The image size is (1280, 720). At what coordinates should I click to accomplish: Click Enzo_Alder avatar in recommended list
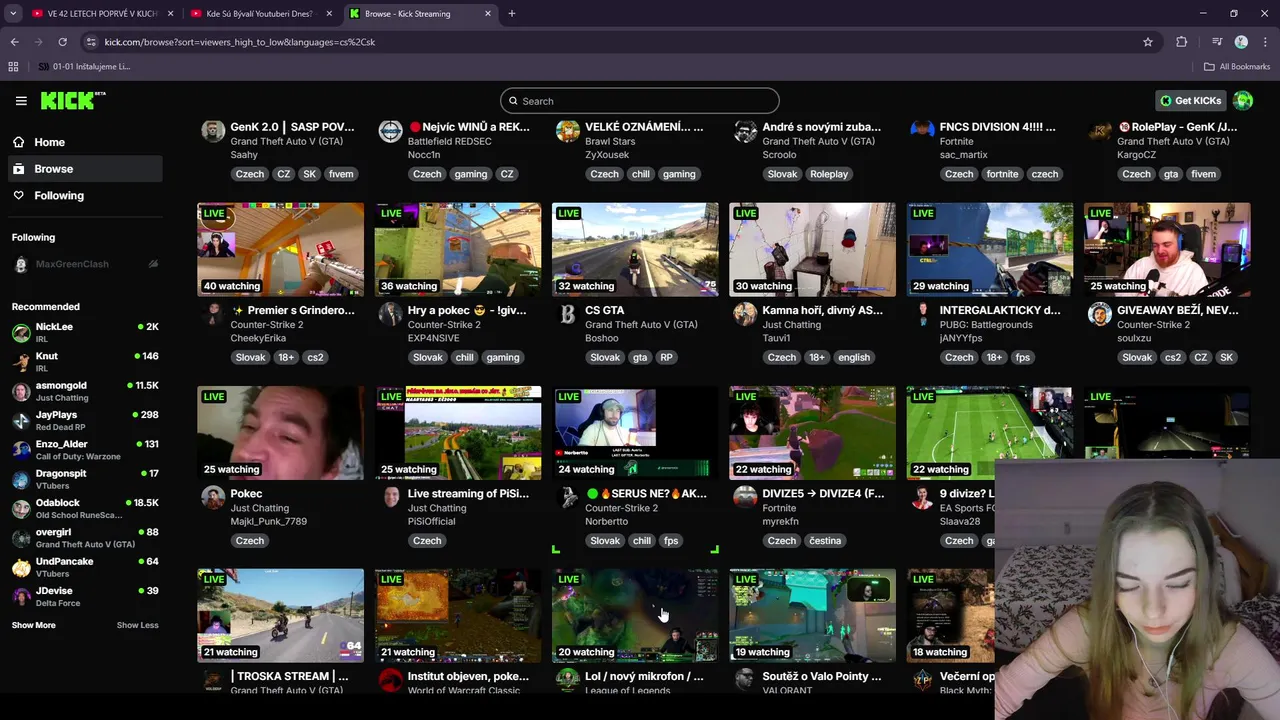(21, 450)
